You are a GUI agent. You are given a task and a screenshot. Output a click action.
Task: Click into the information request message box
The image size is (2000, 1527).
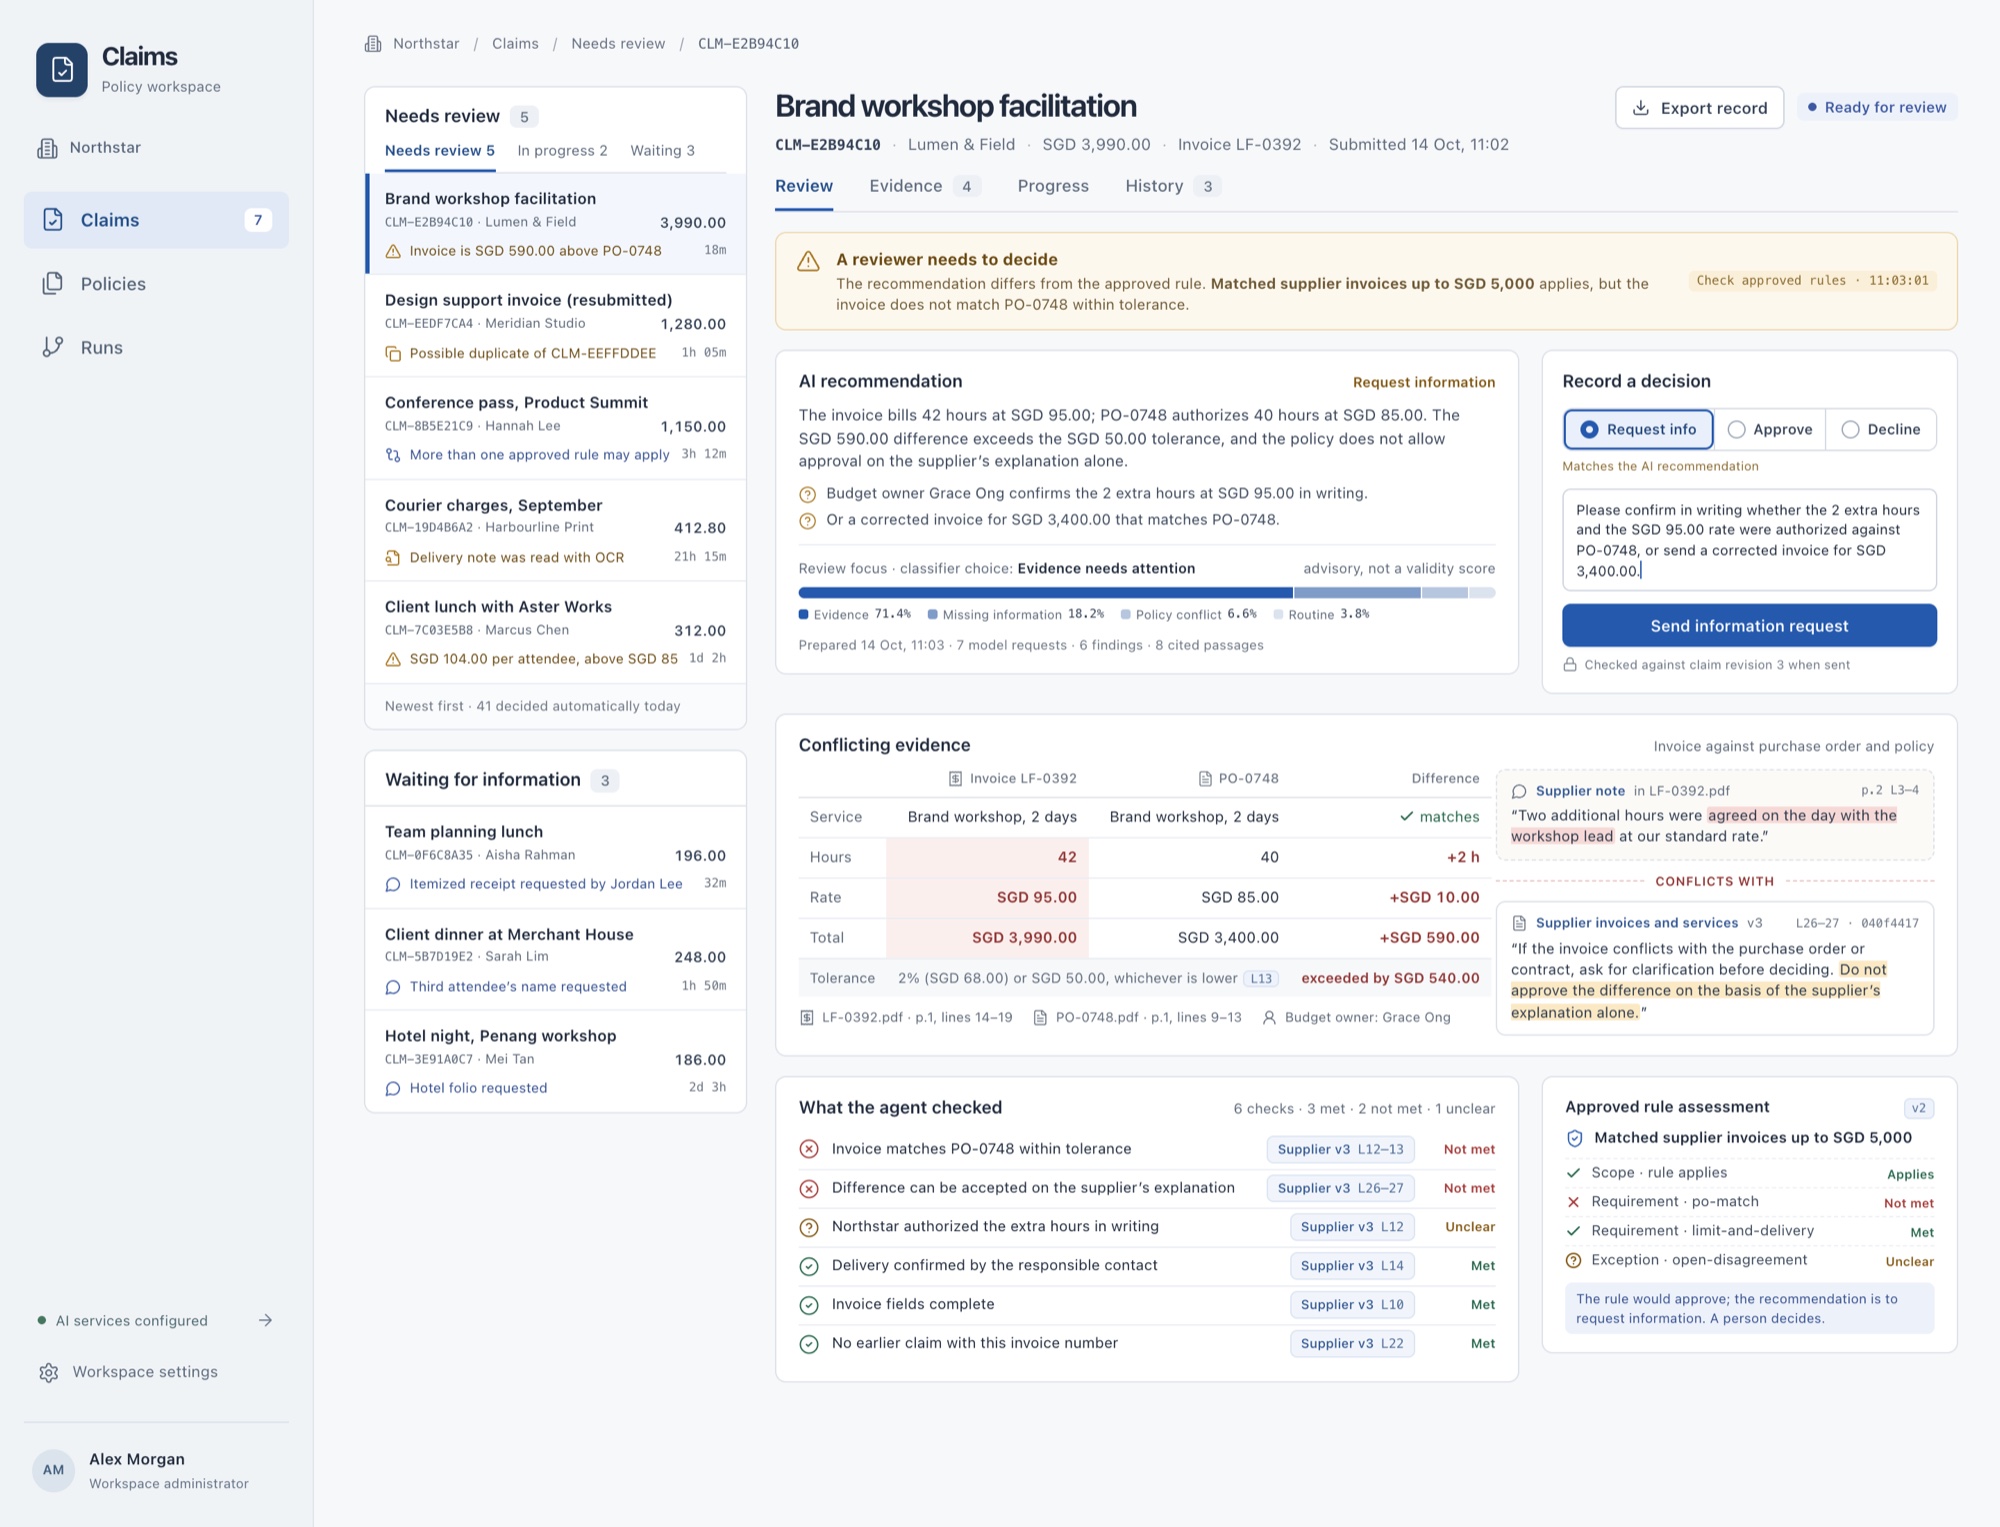pos(1749,540)
